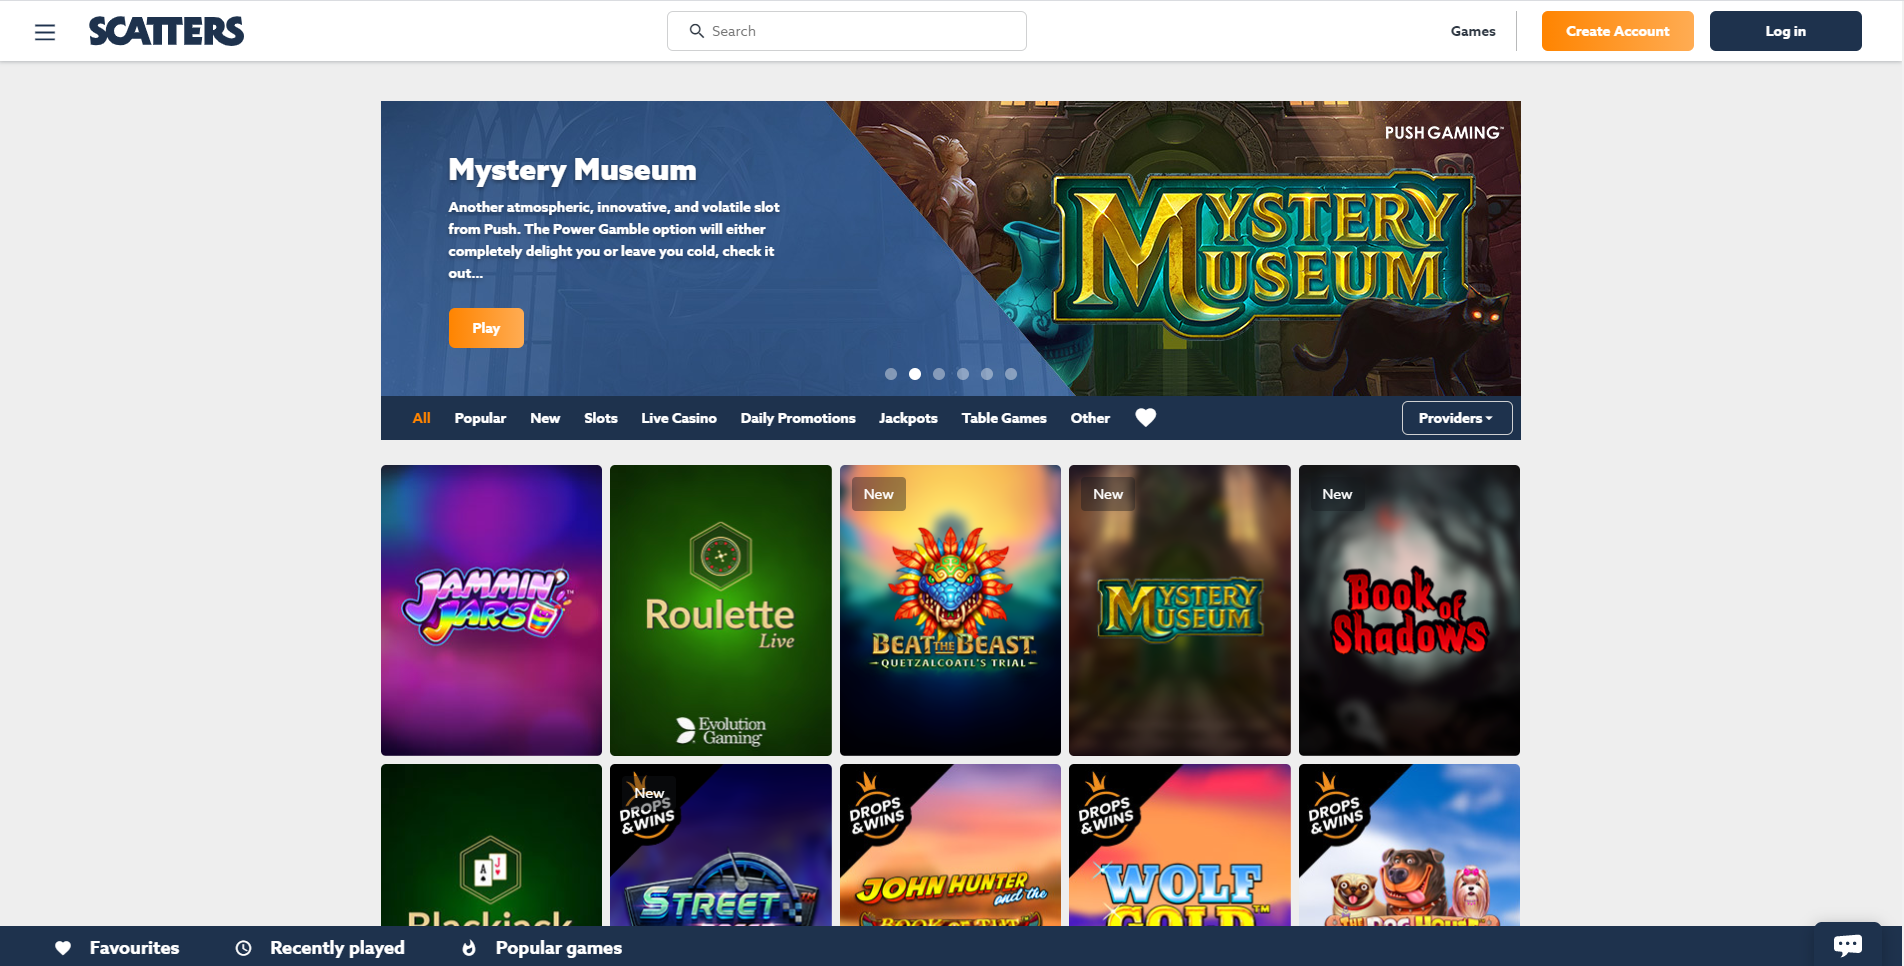Open the Jammin' Jars game thumbnail
This screenshot has height=966, width=1904.
[491, 610]
